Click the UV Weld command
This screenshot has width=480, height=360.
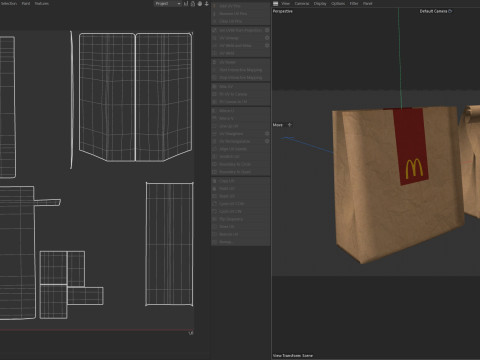click(241, 53)
